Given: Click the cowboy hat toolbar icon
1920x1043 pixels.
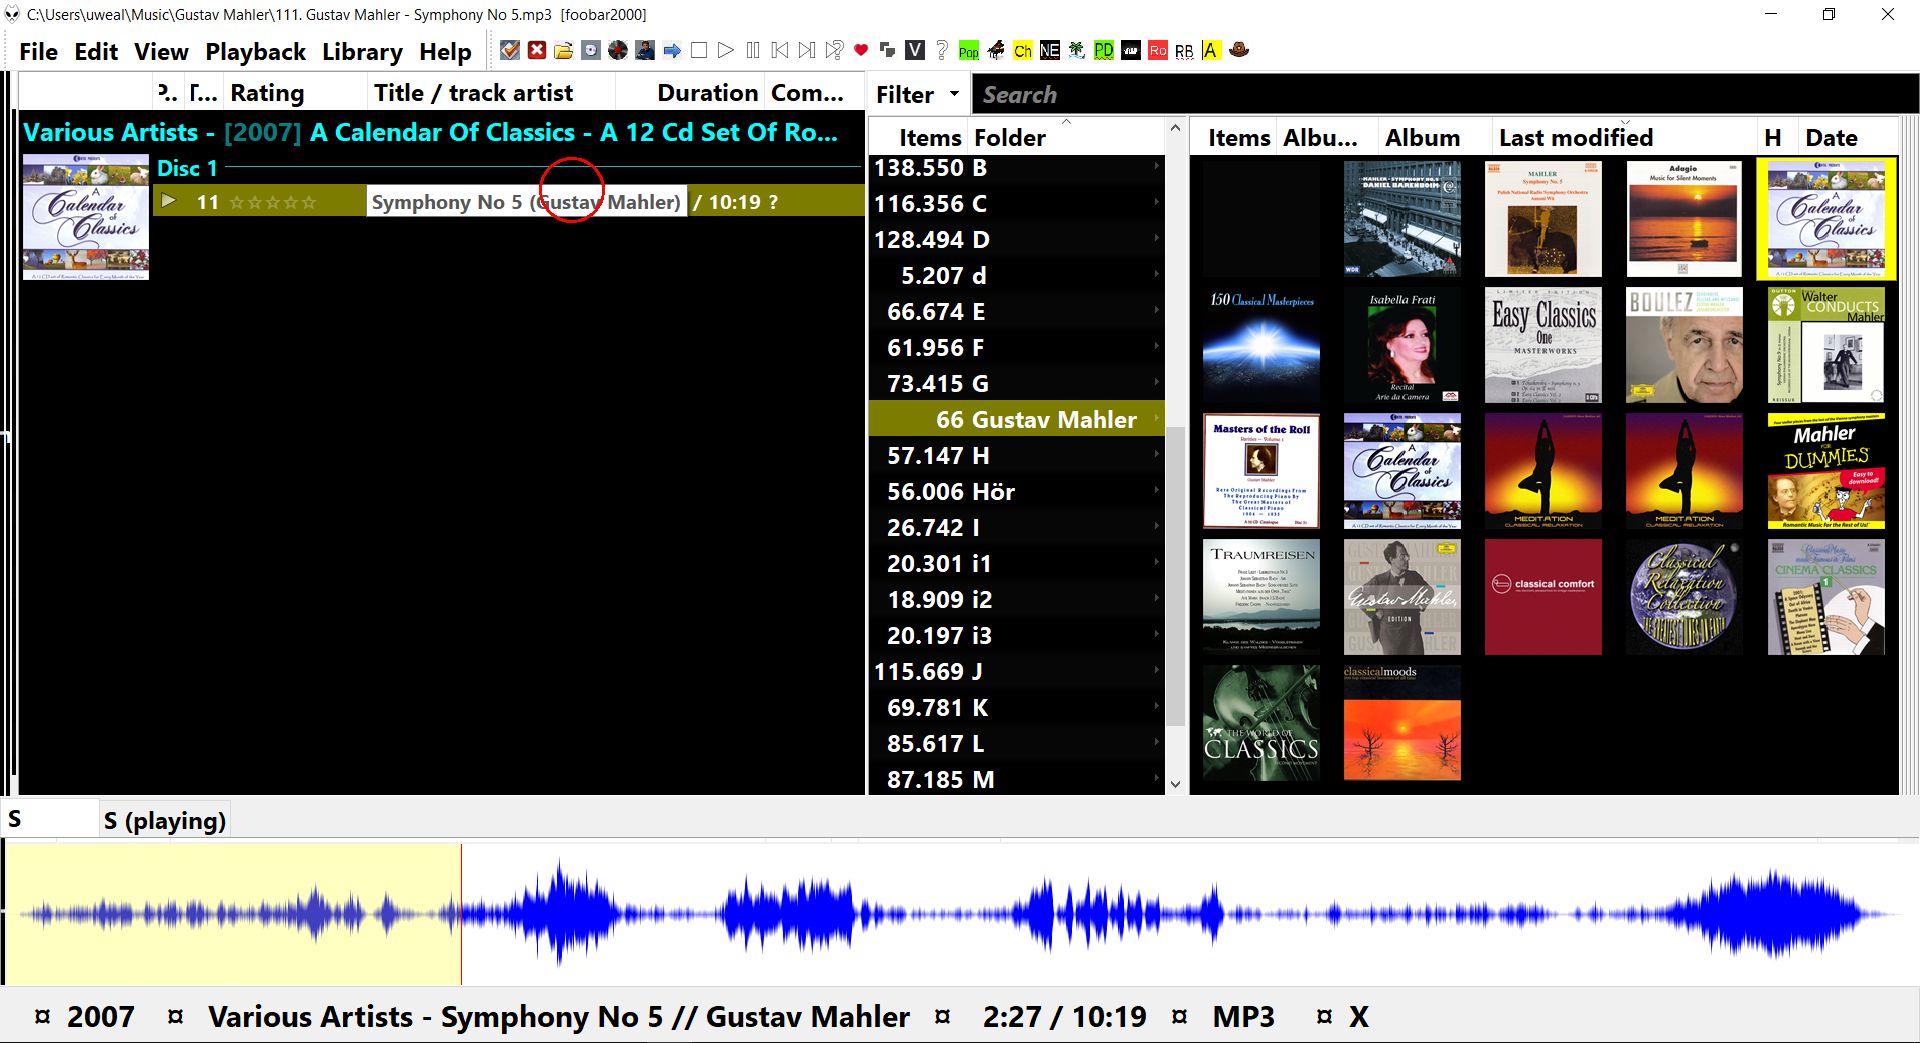Looking at the screenshot, I should click(1239, 50).
